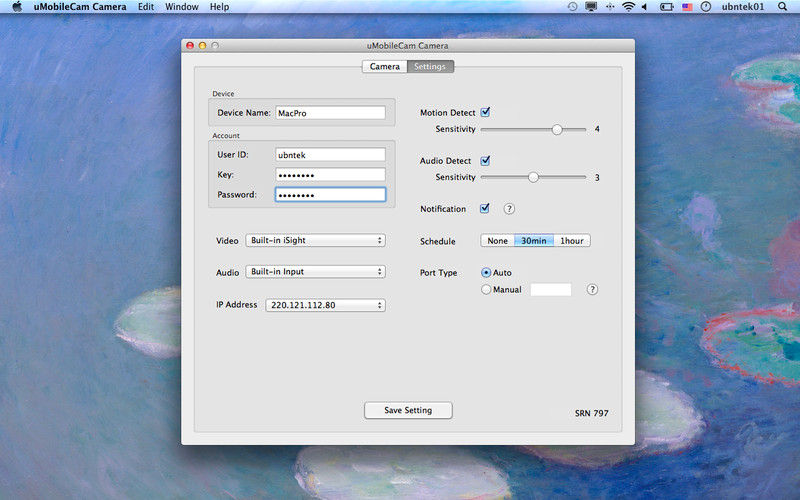Viewport: 800px width, 500px height.
Task: Click the SRN 797 text
Action: click(x=591, y=413)
